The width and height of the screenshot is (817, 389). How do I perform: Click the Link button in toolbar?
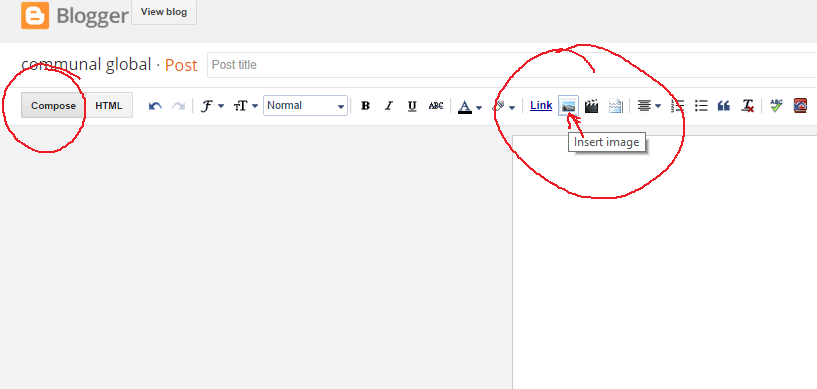[x=541, y=106]
